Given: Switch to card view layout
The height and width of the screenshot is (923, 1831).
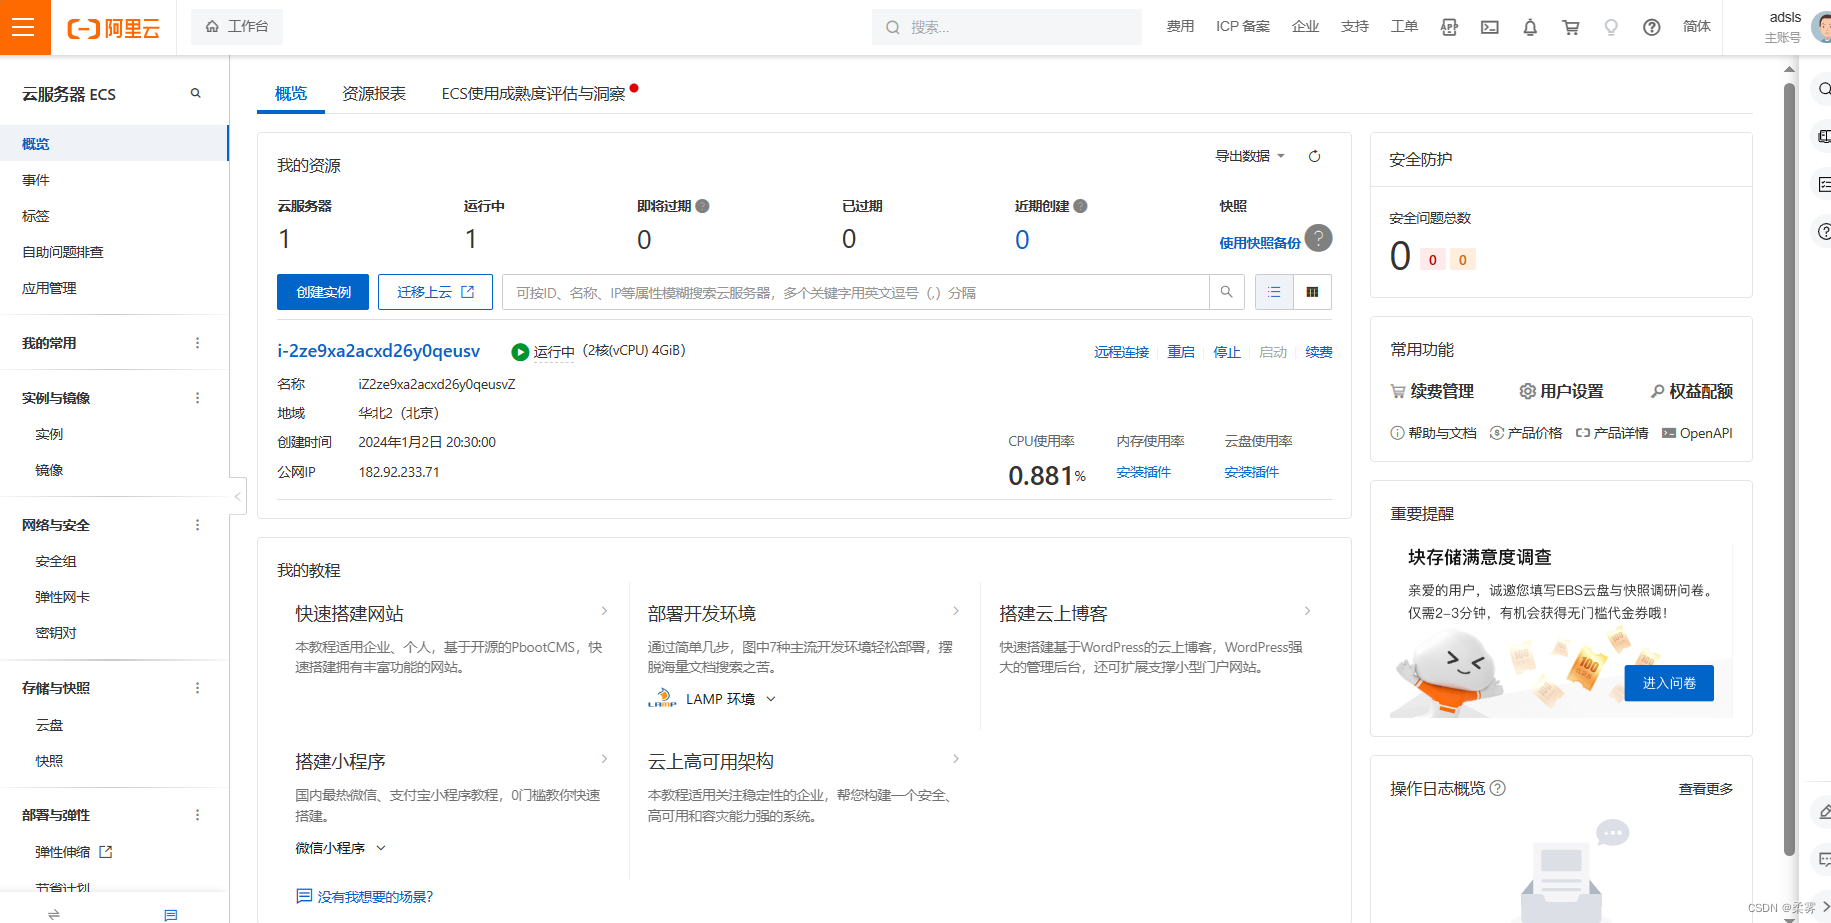Looking at the screenshot, I should (1312, 292).
